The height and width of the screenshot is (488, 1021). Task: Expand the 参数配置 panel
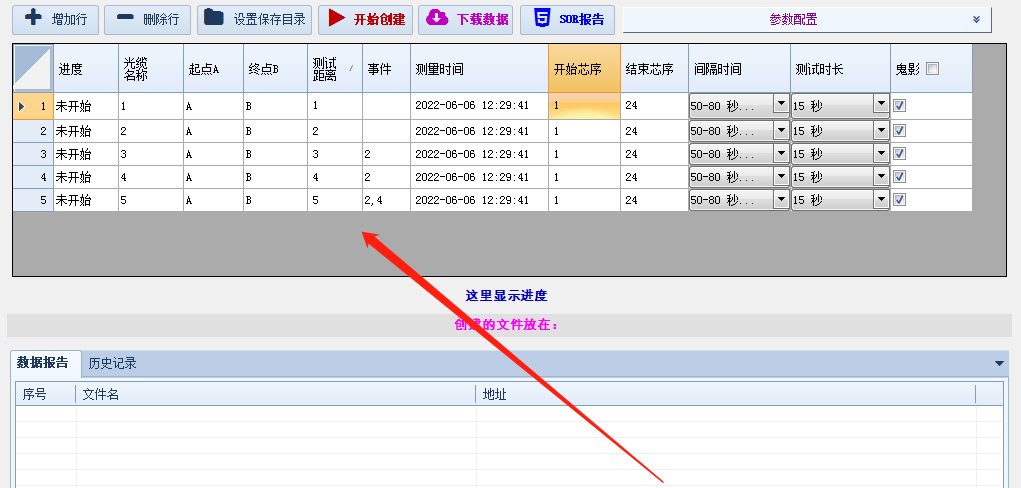(x=975, y=19)
